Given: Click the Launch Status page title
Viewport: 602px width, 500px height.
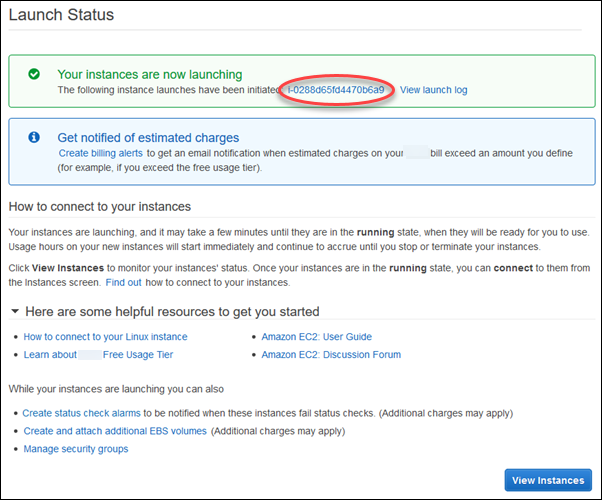Looking at the screenshot, I should pos(64,15).
